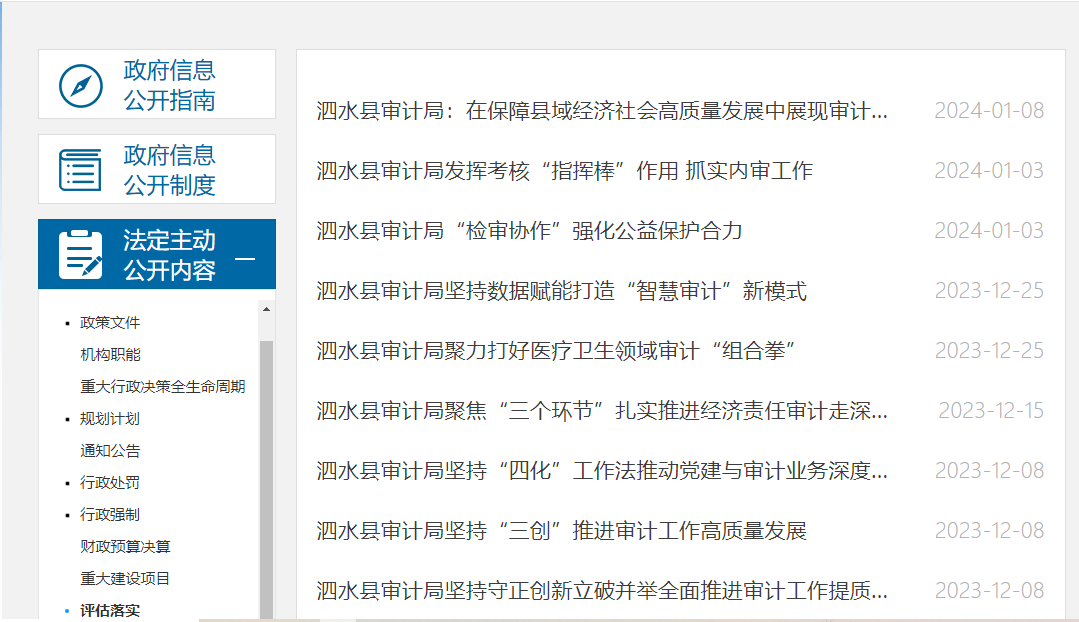
Task: Click the sidebar scrollbar up arrow
Action: [x=266, y=310]
